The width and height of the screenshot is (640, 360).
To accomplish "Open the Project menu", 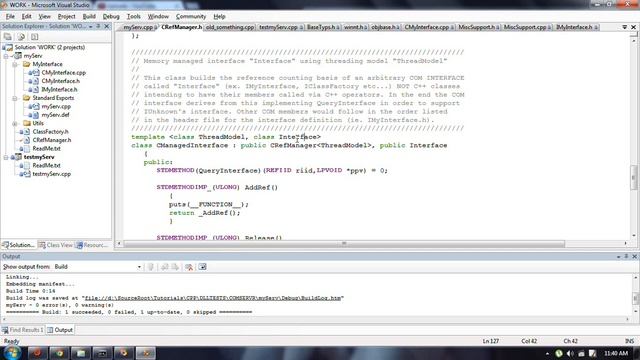I will click(67, 17).
